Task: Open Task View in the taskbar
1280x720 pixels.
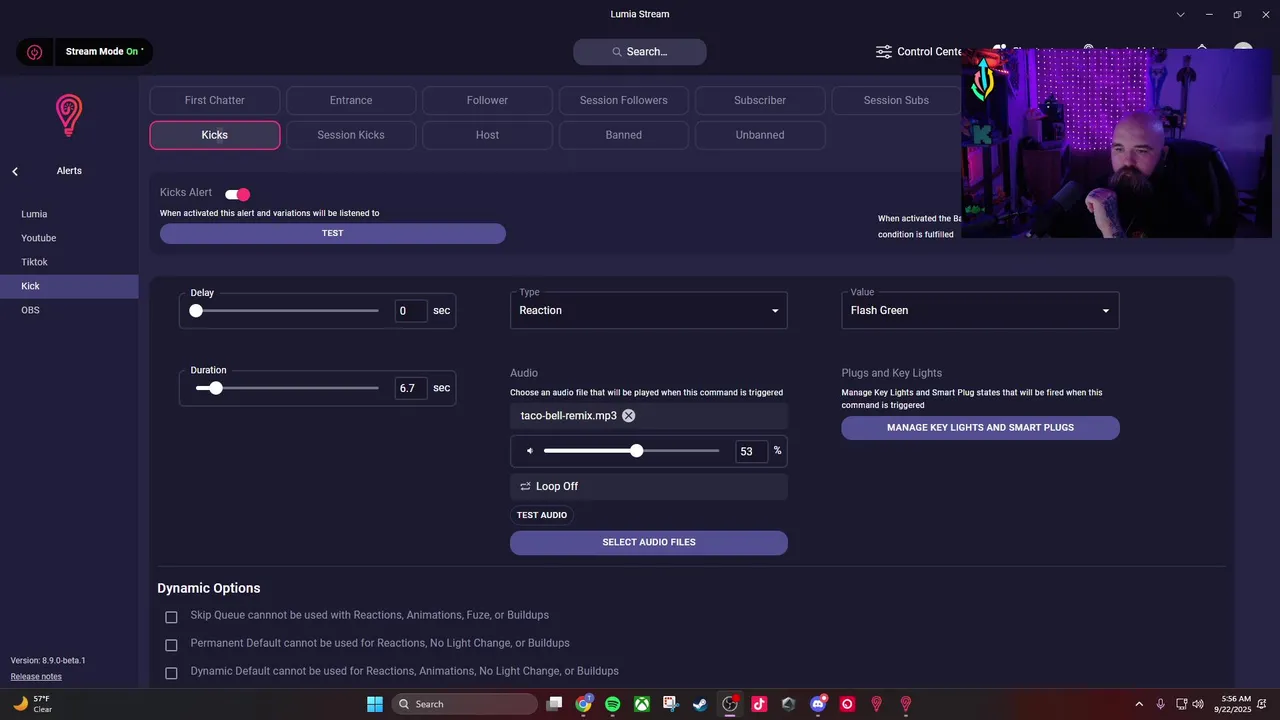Action: [554, 704]
